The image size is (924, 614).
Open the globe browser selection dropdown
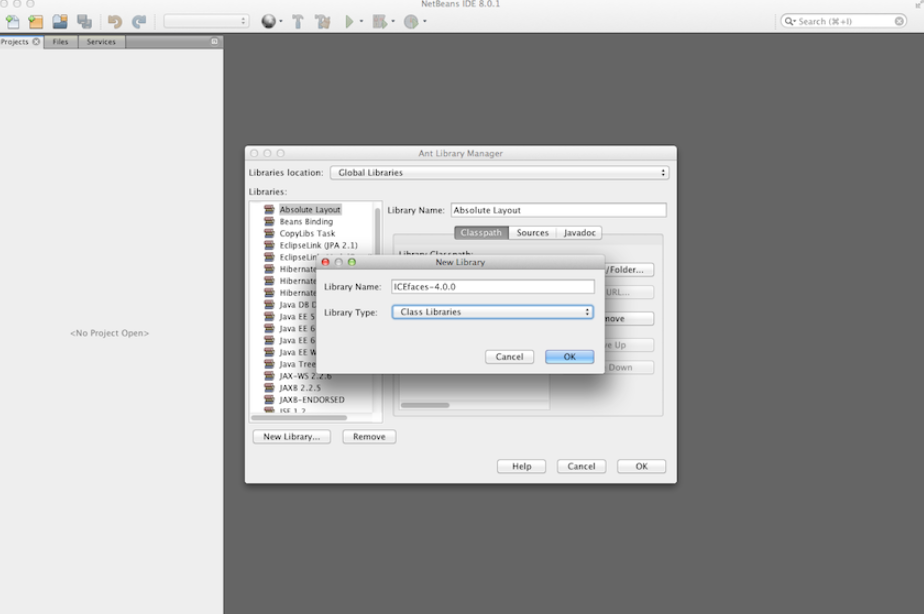click(x=271, y=21)
